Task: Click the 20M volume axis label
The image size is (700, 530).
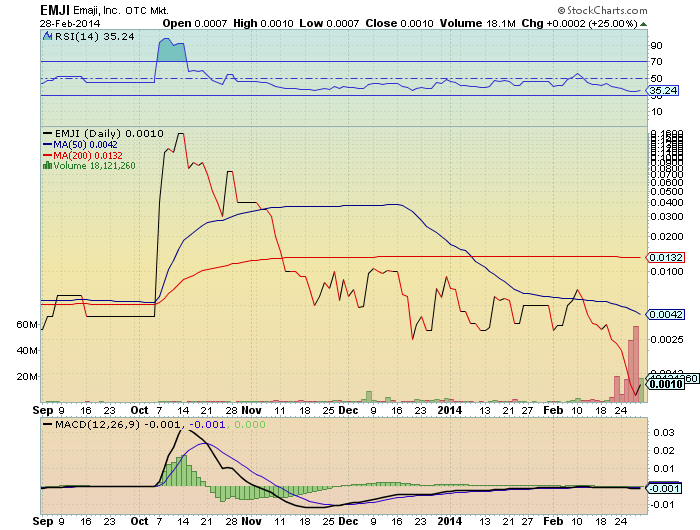Action: tap(27, 376)
